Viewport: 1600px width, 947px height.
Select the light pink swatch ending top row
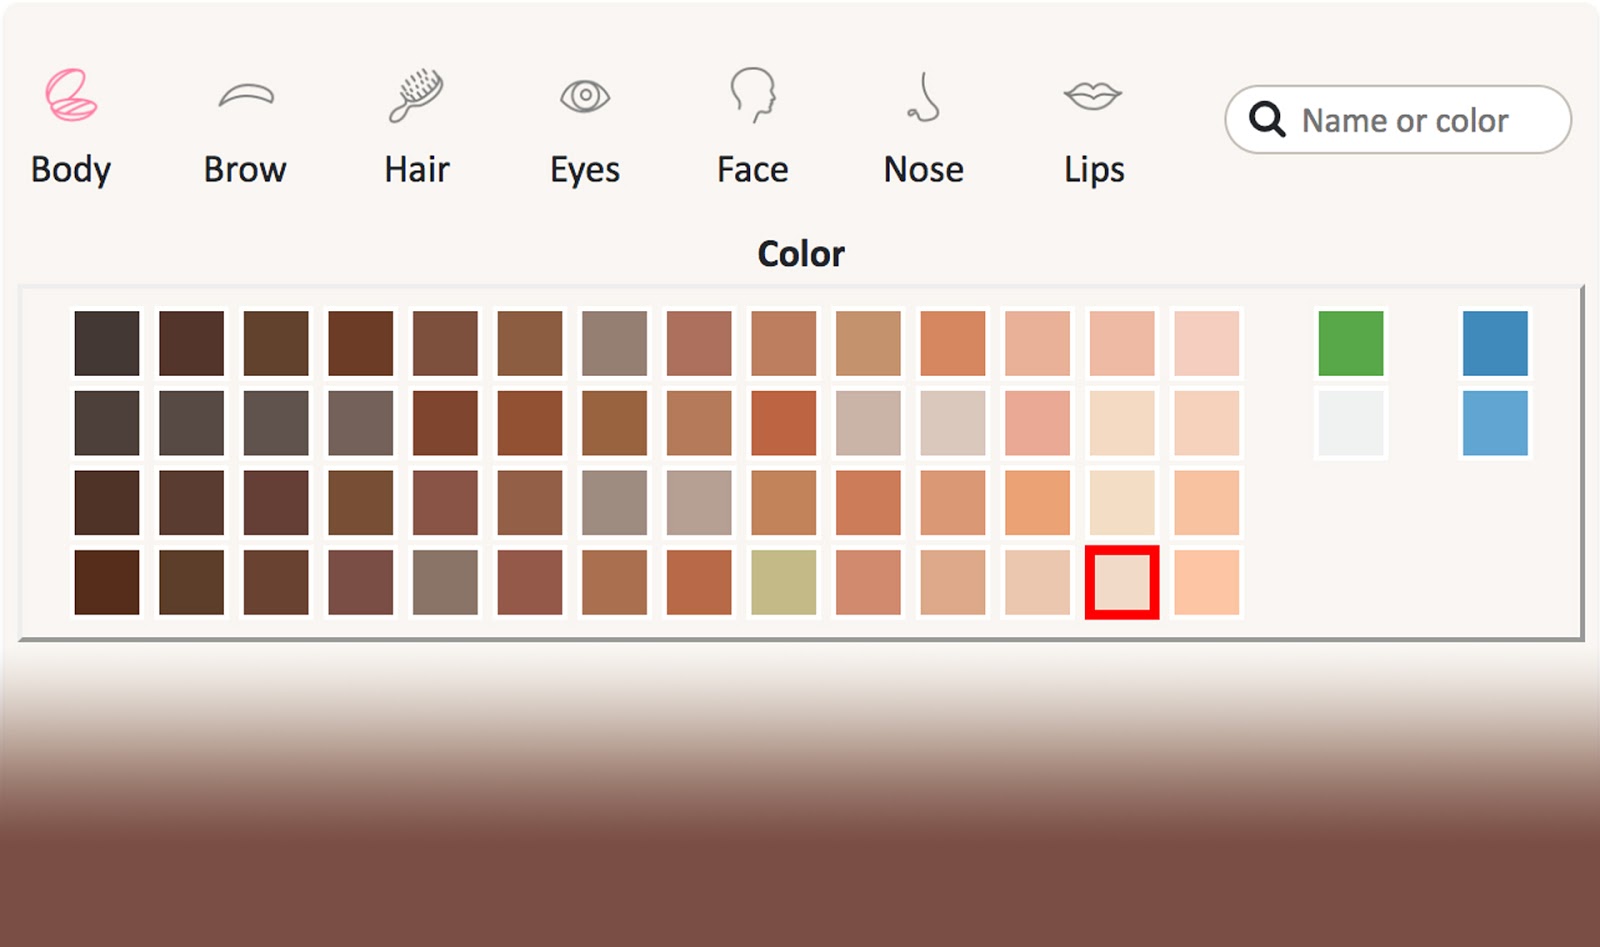pos(1206,343)
